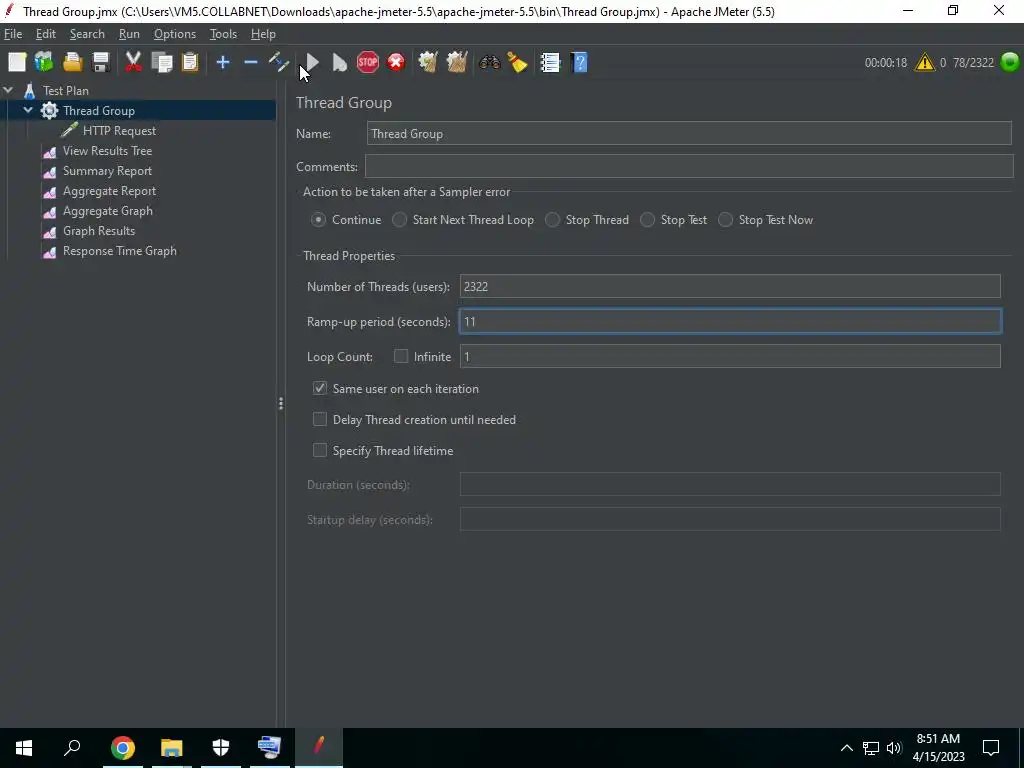Open the Function Helper dialog icon

click(550, 62)
